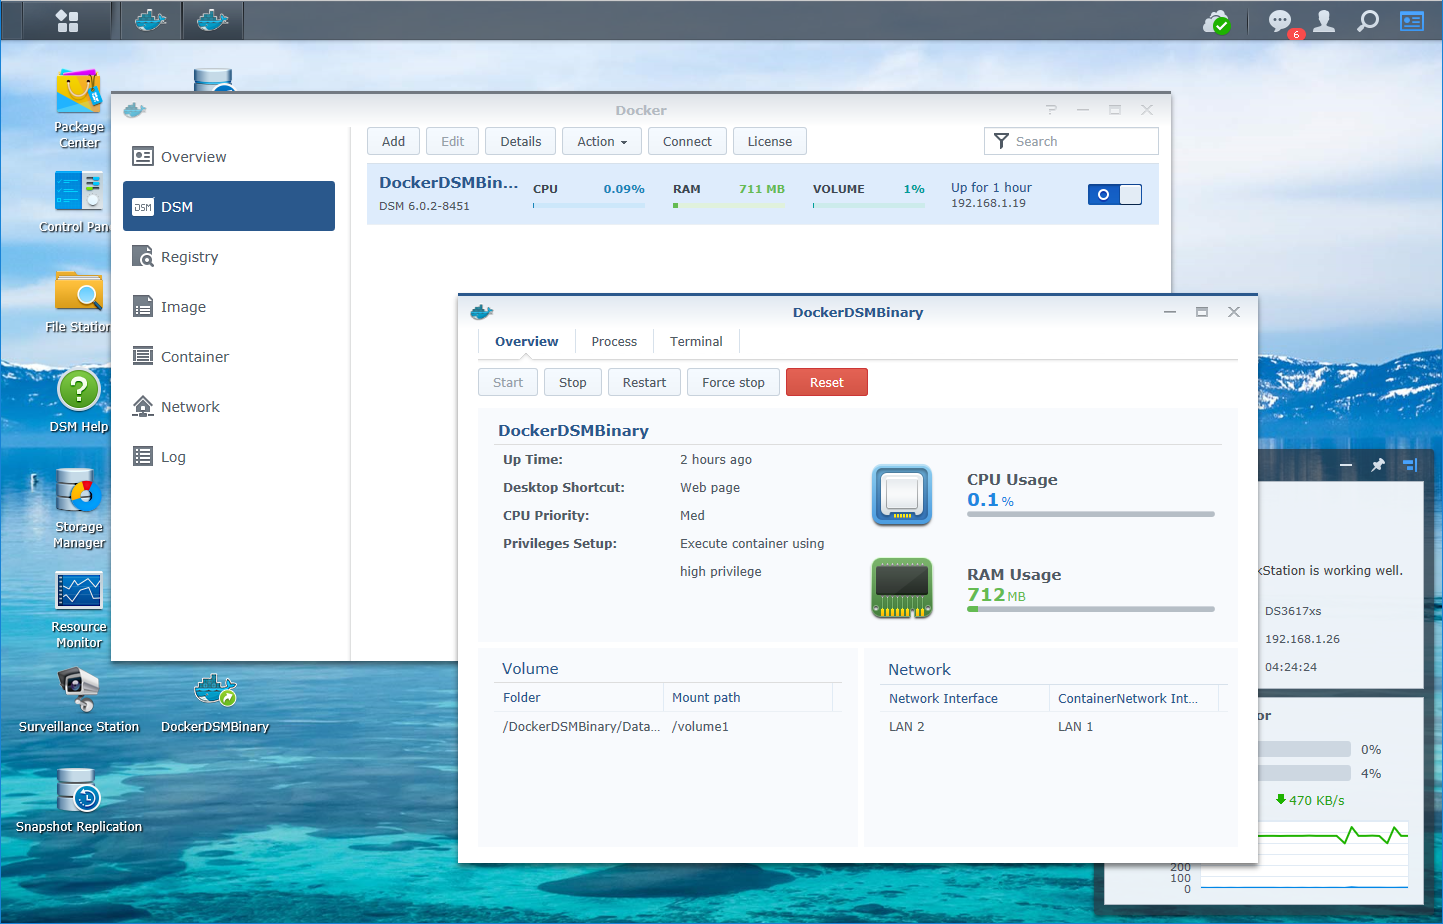The height and width of the screenshot is (924, 1443).
Task: Open the notifications icon in top bar
Action: click(x=1280, y=21)
